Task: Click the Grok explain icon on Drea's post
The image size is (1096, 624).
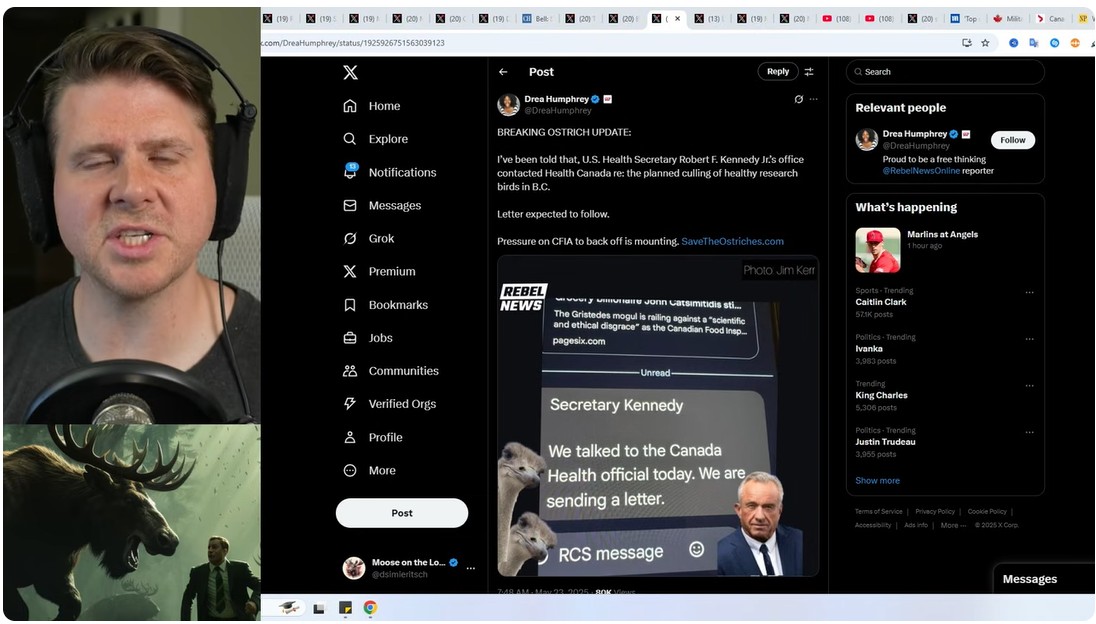Action: (x=798, y=100)
